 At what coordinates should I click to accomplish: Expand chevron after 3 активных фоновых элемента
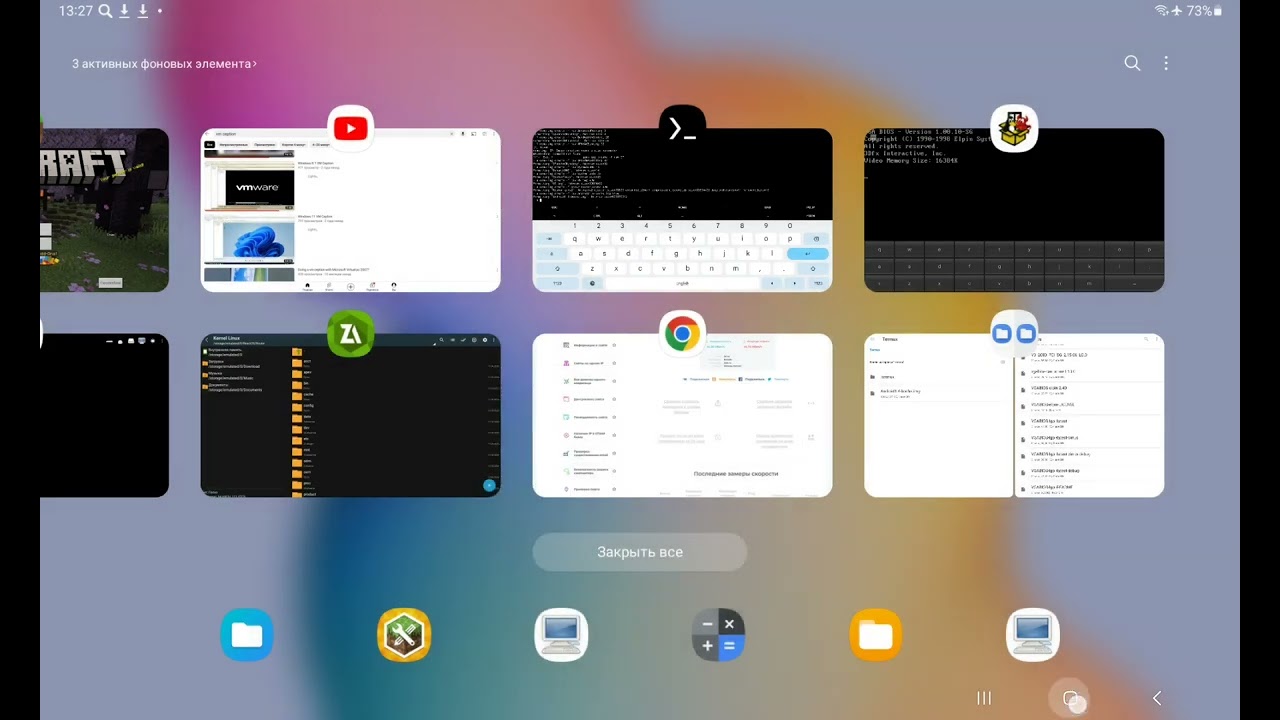click(x=255, y=64)
